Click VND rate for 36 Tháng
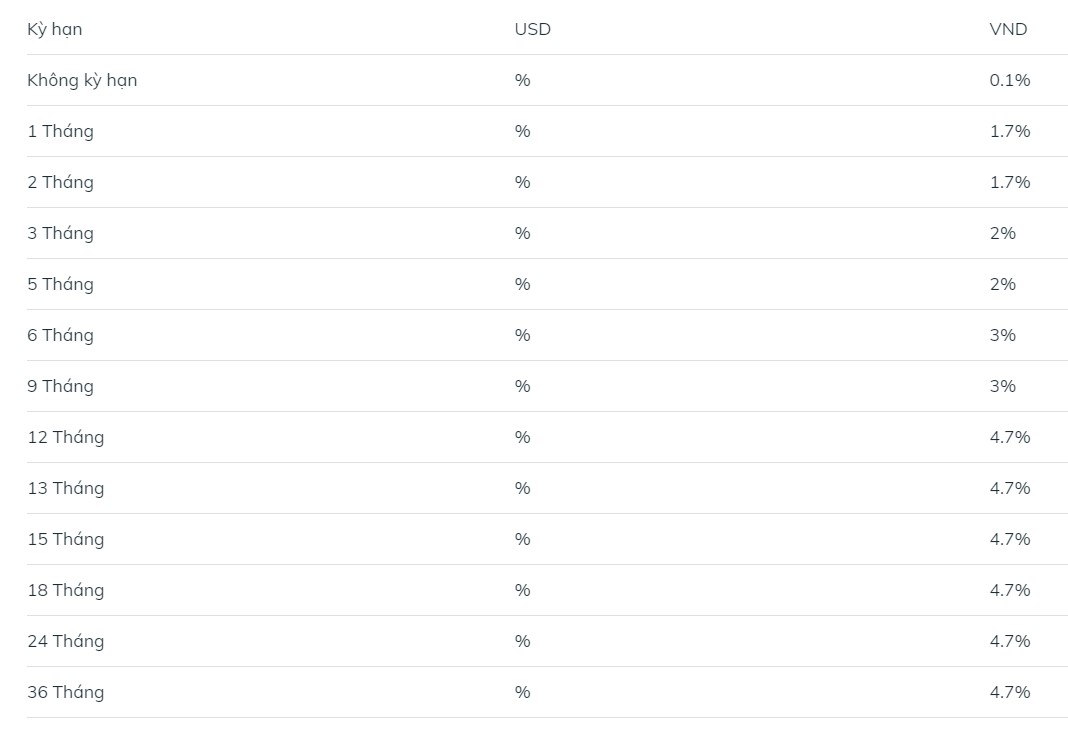Viewport: 1068px width, 735px height. click(1010, 692)
